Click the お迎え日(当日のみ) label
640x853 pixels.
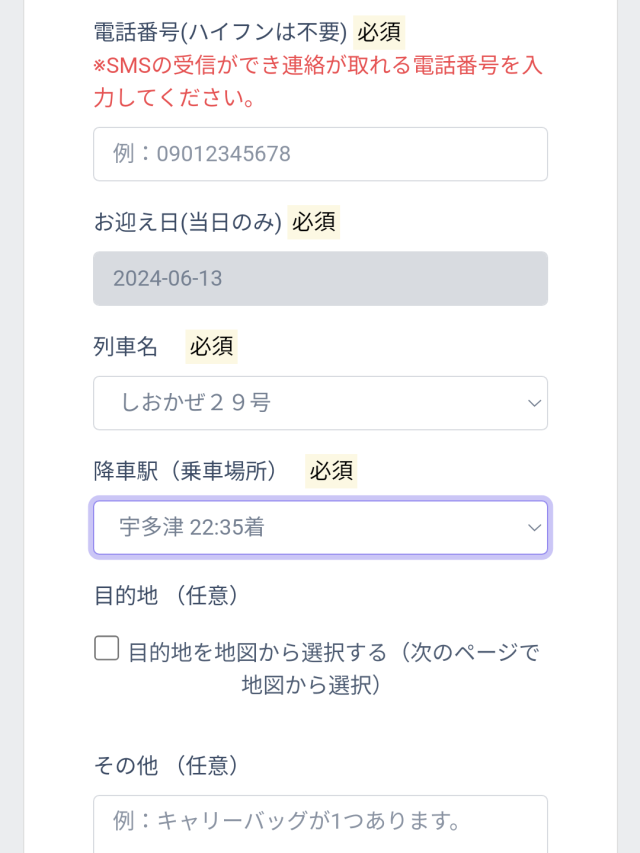coord(188,223)
